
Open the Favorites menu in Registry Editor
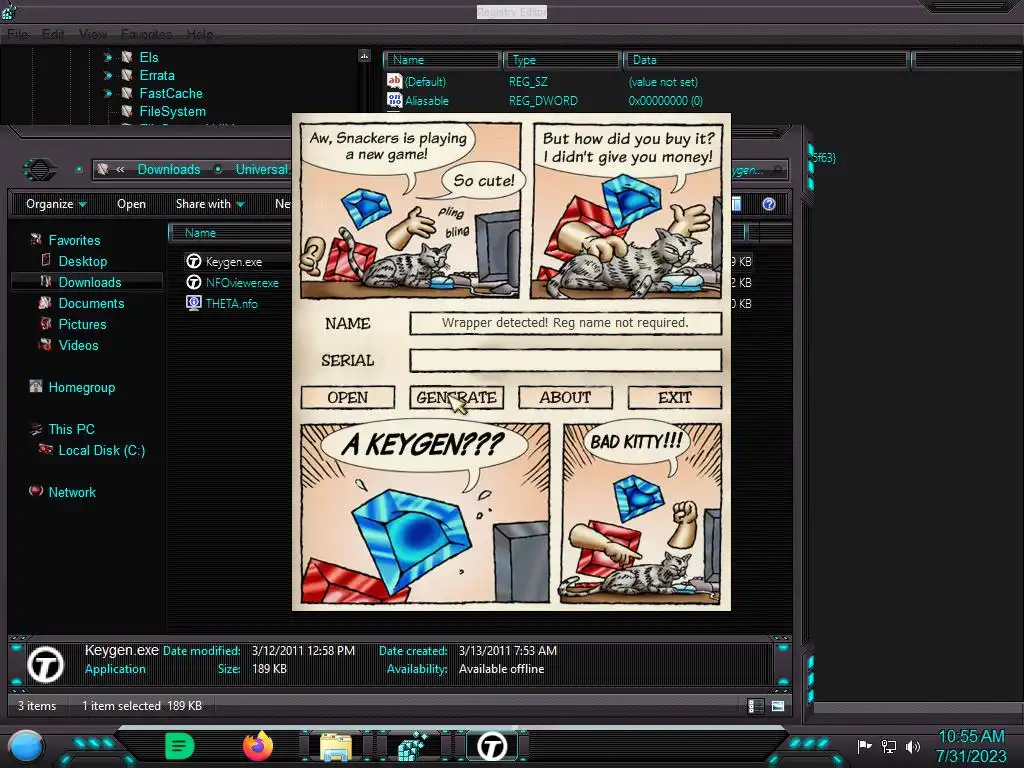point(146,34)
